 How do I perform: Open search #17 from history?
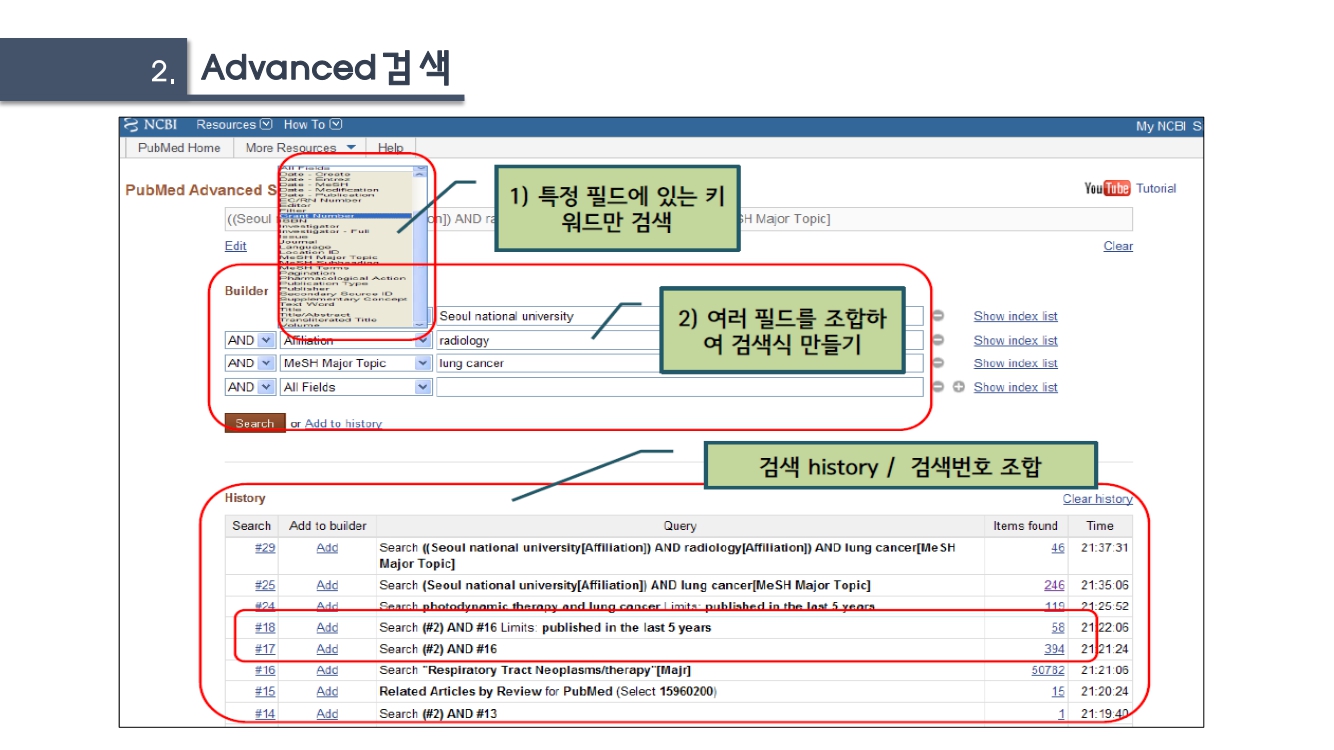(x=265, y=649)
